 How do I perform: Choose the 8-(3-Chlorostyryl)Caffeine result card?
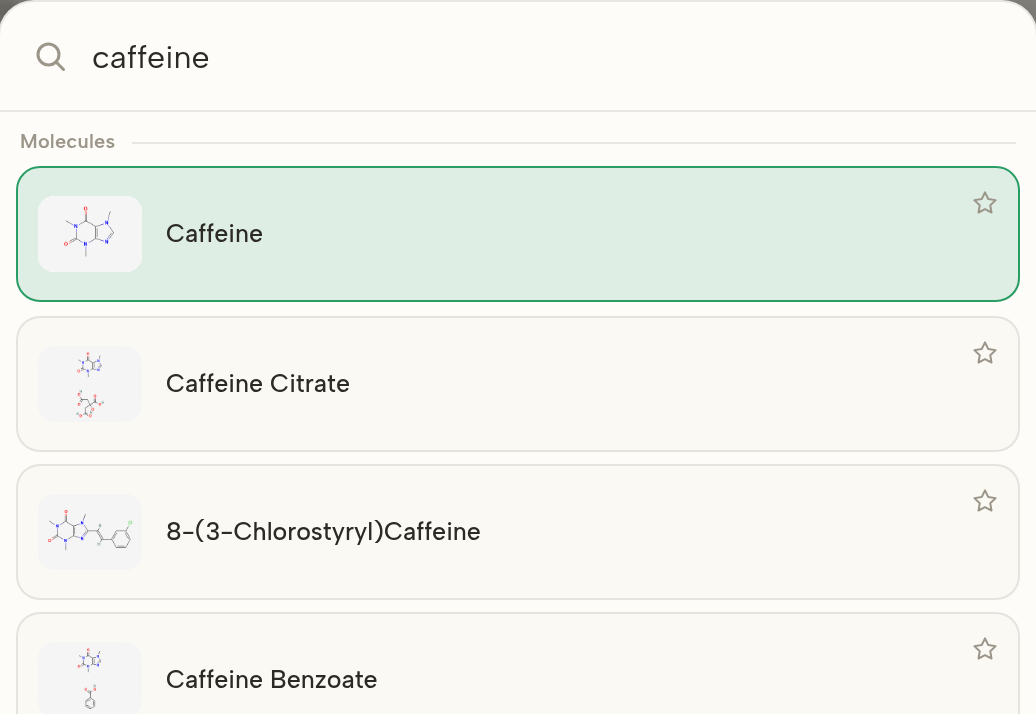point(518,532)
